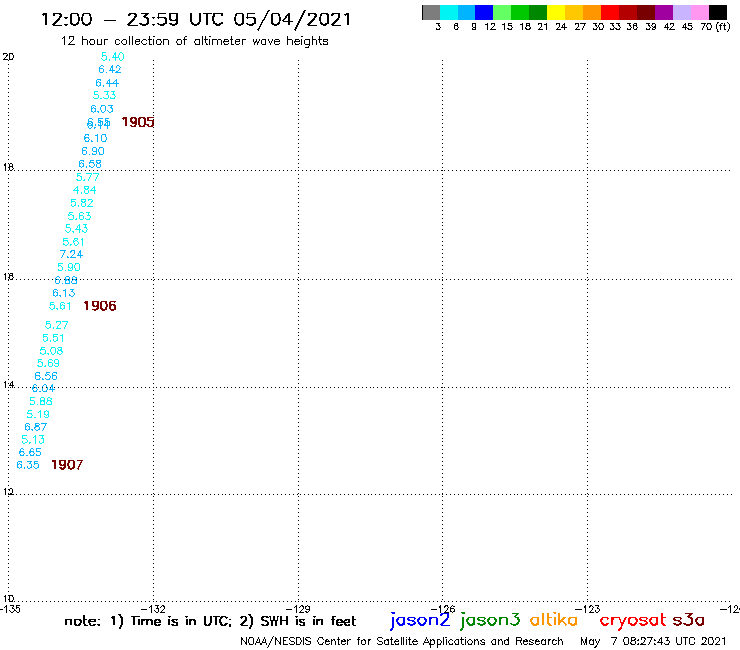Viewport: 740px width, 650px height.
Task: Click the 6.04 wave height value
Action: pos(43,388)
